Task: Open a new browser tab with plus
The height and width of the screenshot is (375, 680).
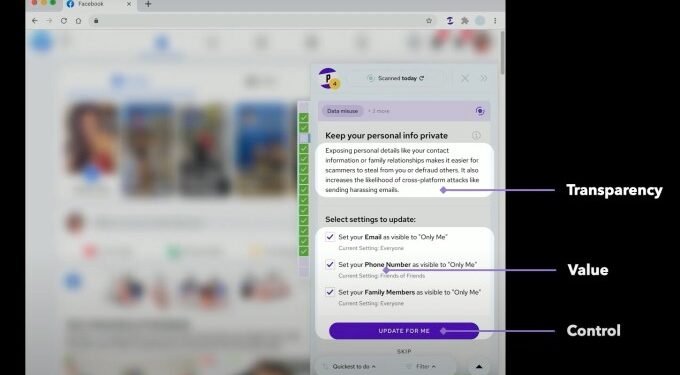Action: 148,4
